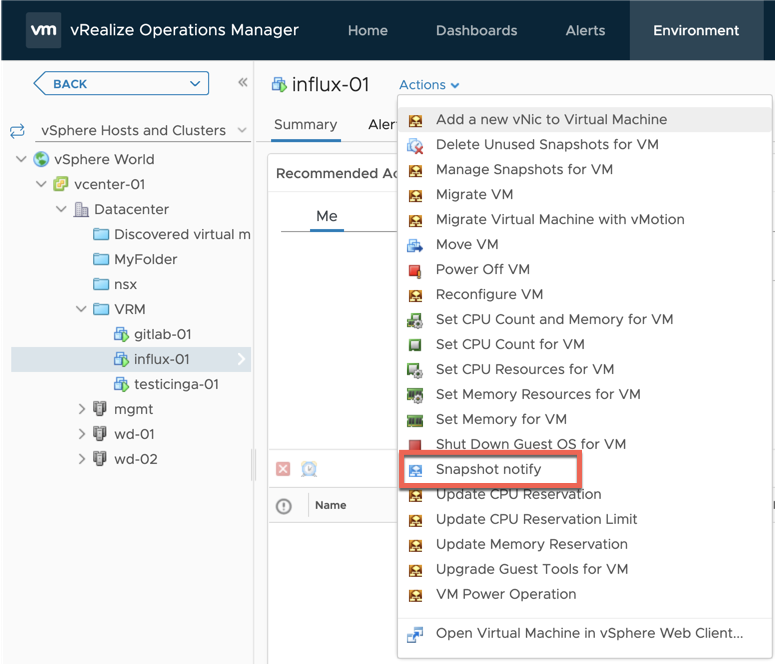Click the criticality circle icon in table header

[284, 506]
